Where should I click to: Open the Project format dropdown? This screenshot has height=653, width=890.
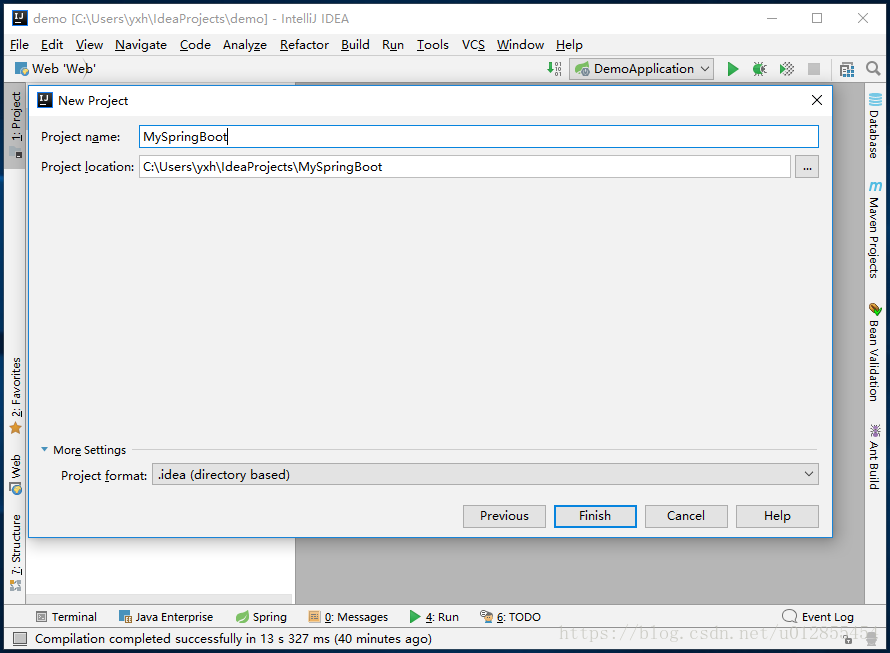[485, 474]
